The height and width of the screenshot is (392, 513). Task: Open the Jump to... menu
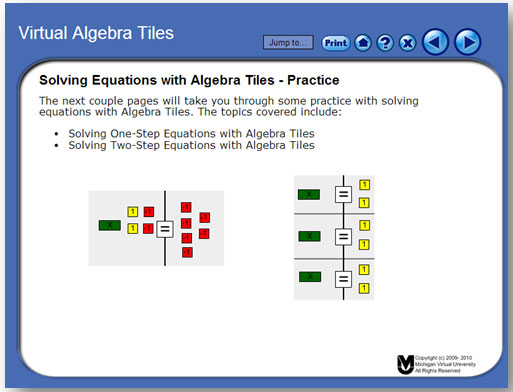point(288,42)
